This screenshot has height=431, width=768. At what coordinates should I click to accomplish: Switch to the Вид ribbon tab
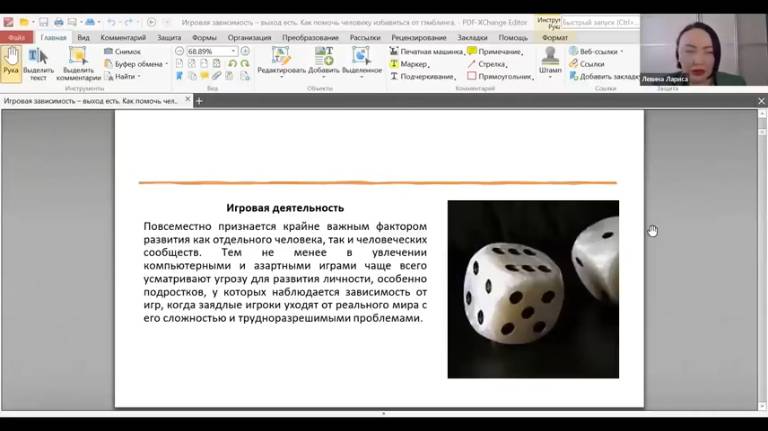(83, 37)
